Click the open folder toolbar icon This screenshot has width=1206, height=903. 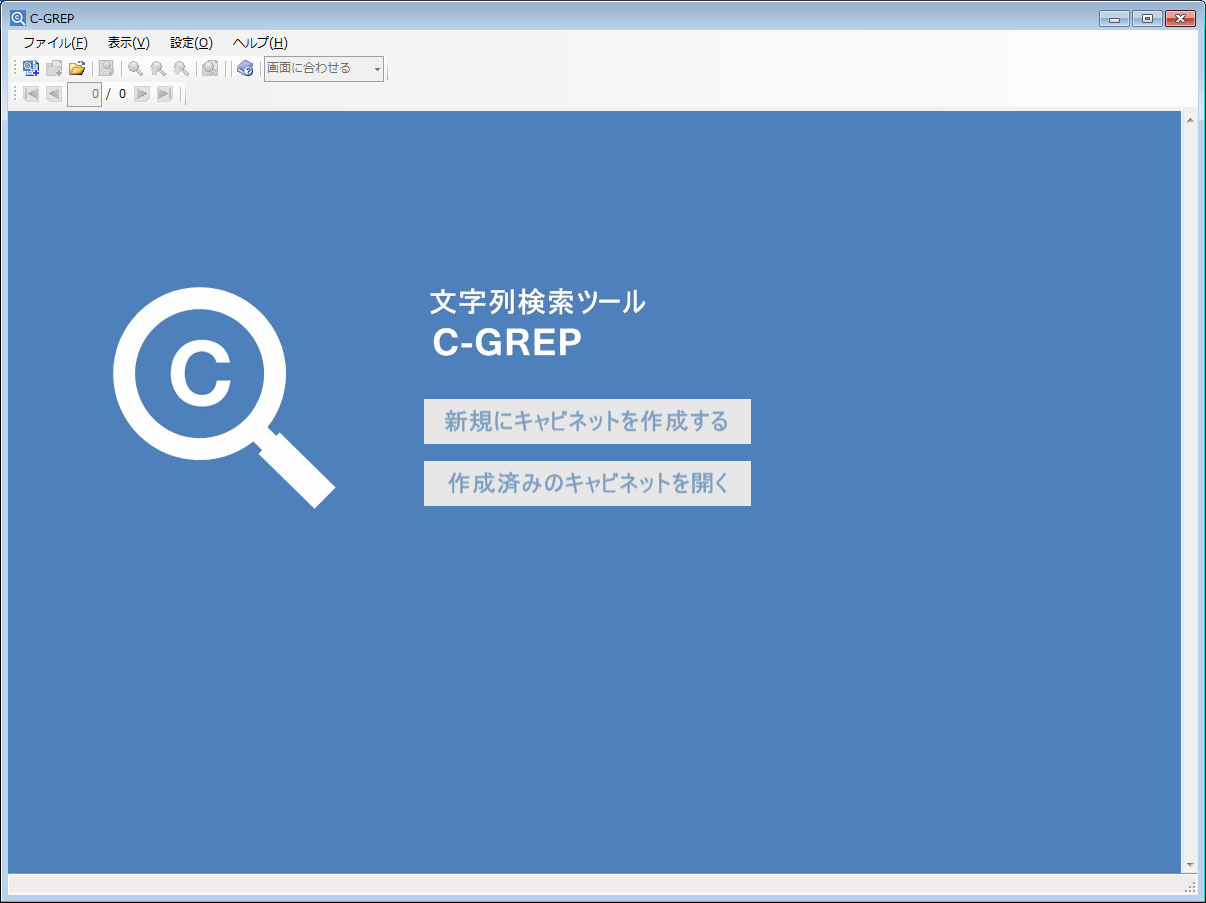click(x=77, y=69)
